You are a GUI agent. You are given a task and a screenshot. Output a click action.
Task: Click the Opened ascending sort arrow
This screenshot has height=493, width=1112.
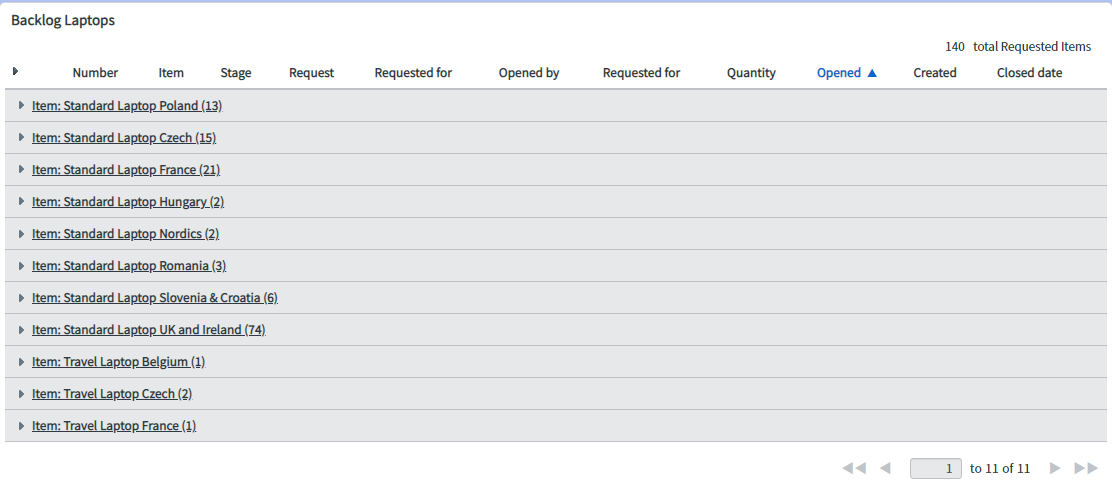coord(872,73)
